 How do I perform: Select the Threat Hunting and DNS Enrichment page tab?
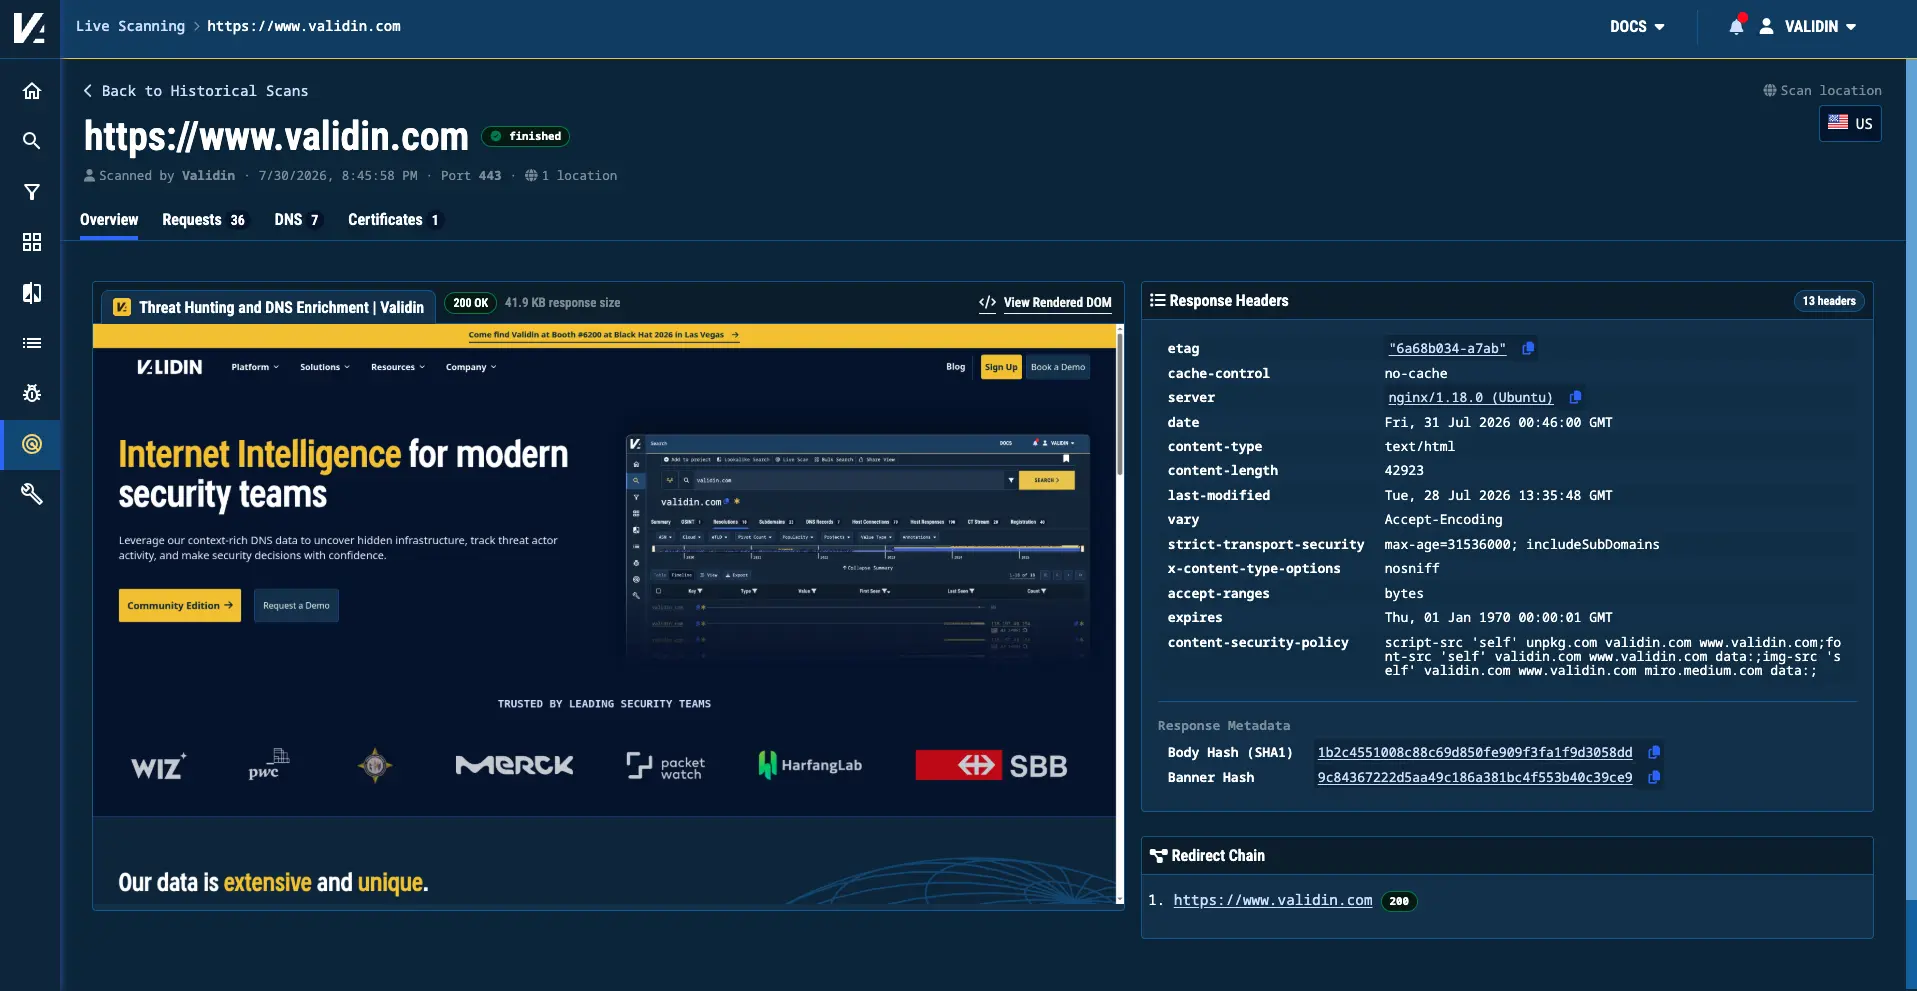point(268,307)
